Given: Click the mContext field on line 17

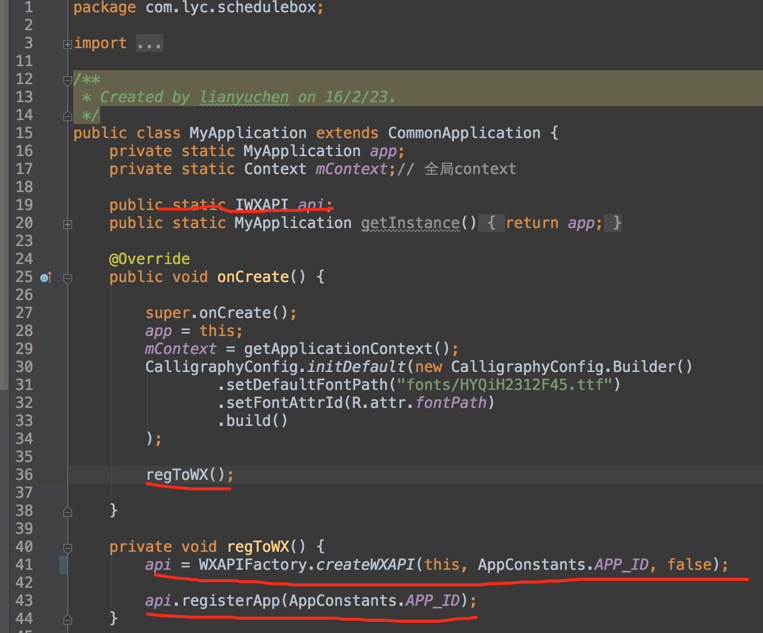Looking at the screenshot, I should pyautogui.click(x=351, y=169).
